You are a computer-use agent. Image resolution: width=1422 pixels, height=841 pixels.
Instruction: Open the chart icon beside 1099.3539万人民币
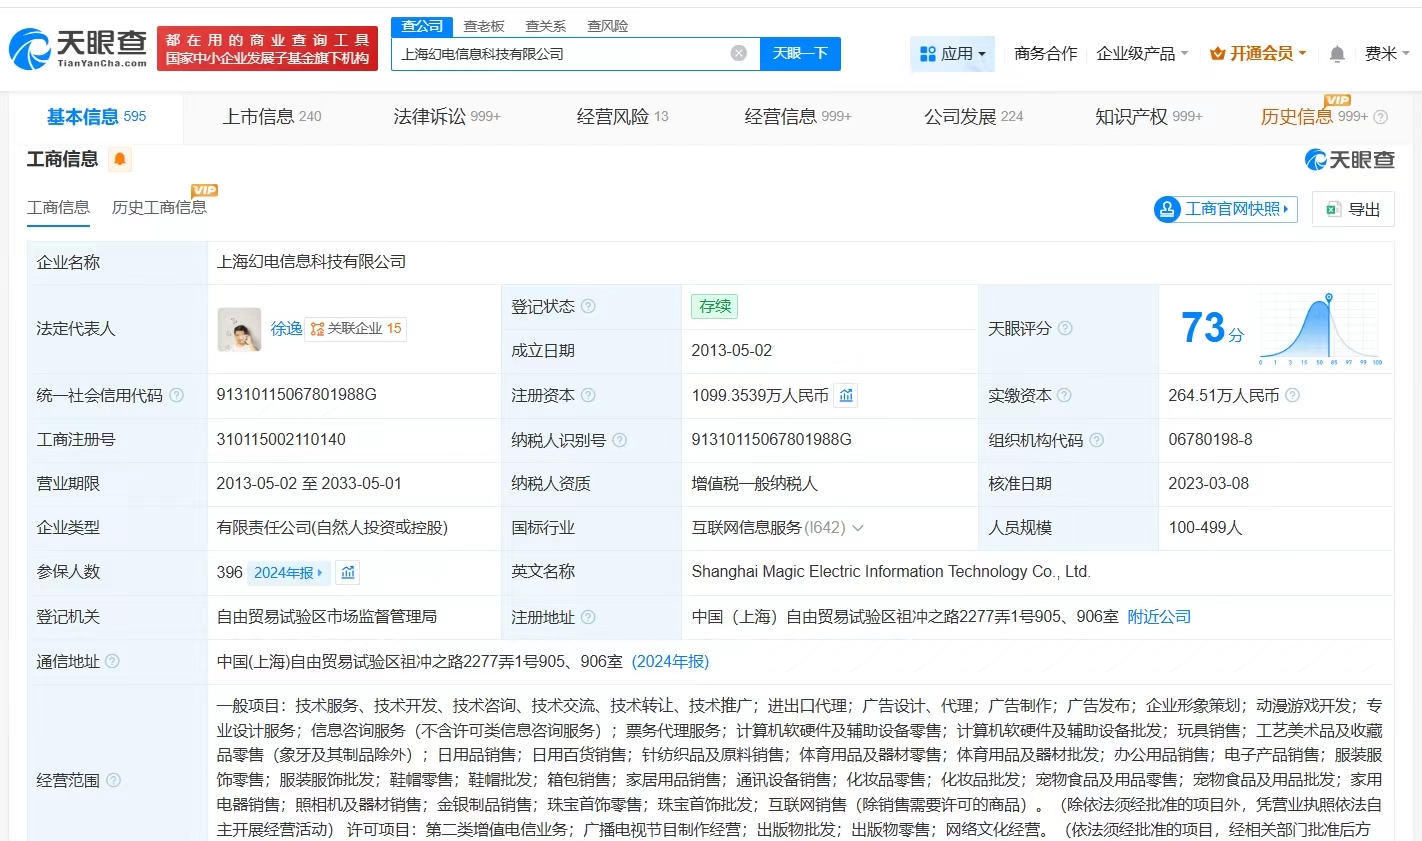pos(846,395)
